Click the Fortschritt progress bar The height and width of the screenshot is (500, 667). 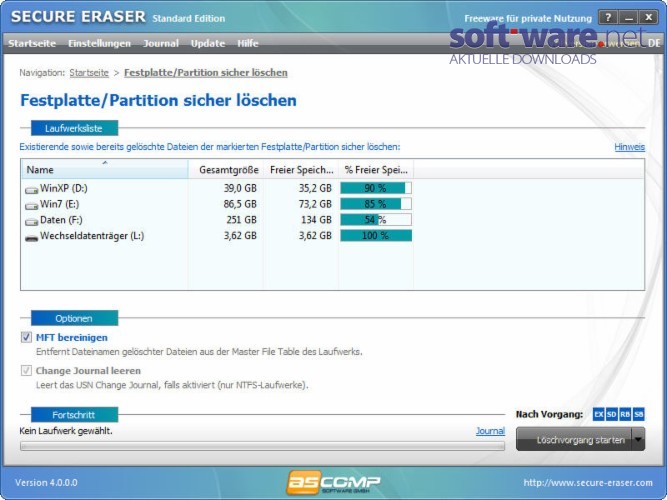coord(262,446)
